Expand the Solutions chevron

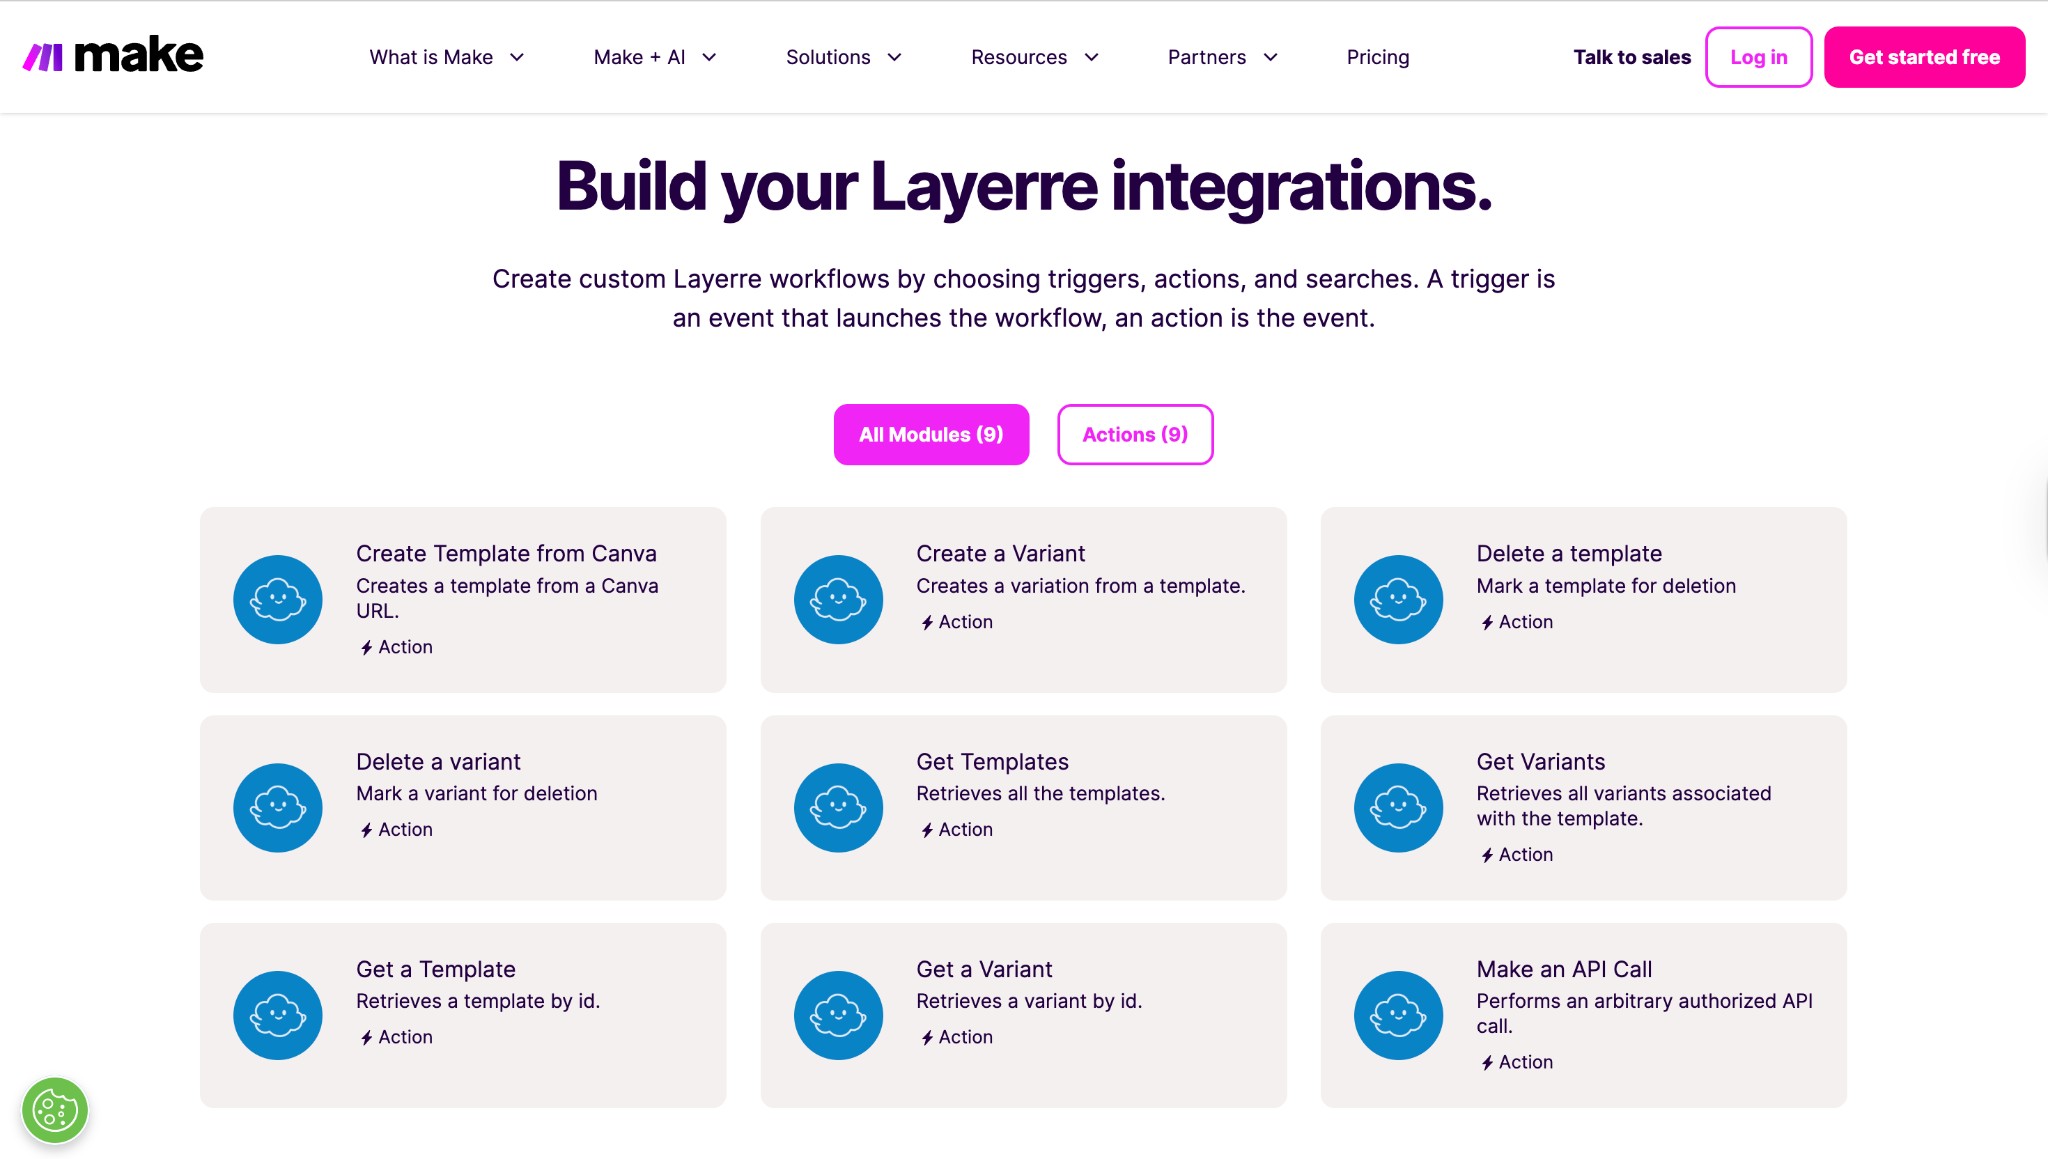(x=895, y=57)
